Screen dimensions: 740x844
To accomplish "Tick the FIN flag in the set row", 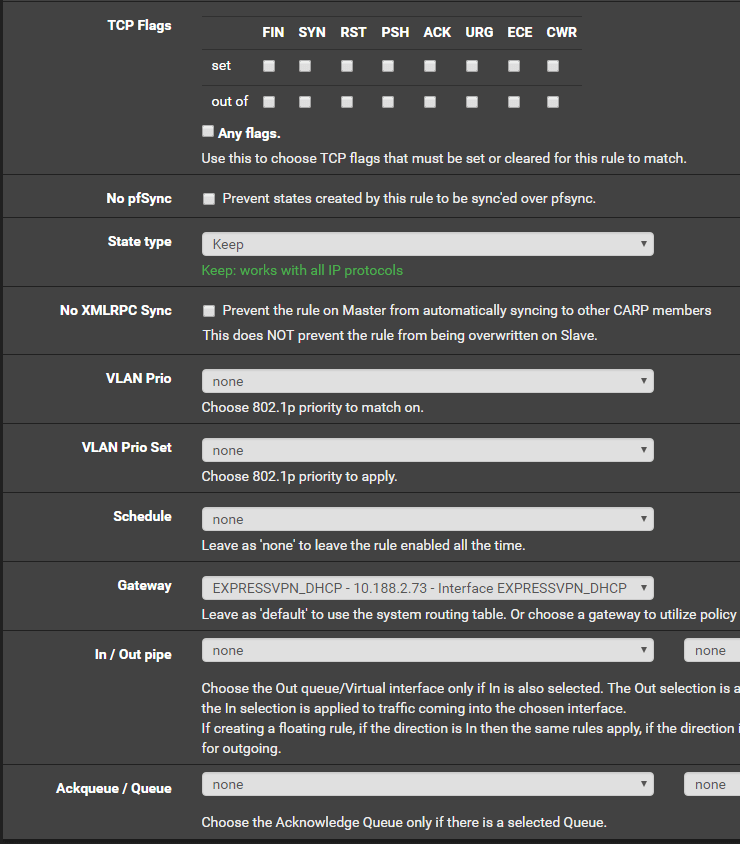I will pyautogui.click(x=269, y=66).
